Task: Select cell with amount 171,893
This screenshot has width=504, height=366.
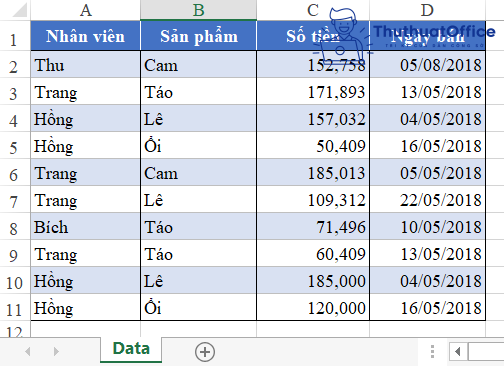Action: pos(313,92)
